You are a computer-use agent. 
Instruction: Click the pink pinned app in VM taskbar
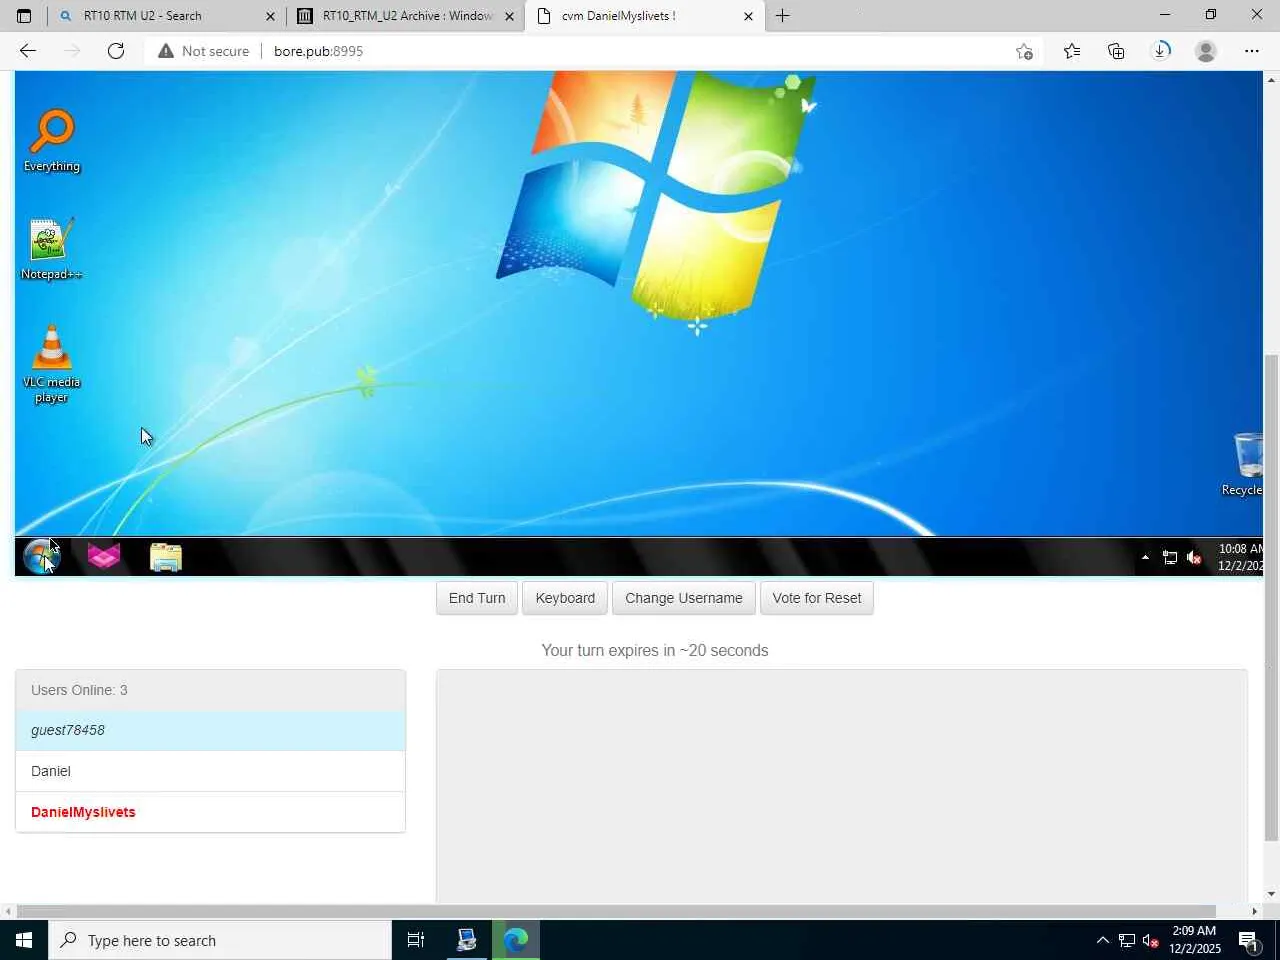tap(104, 557)
